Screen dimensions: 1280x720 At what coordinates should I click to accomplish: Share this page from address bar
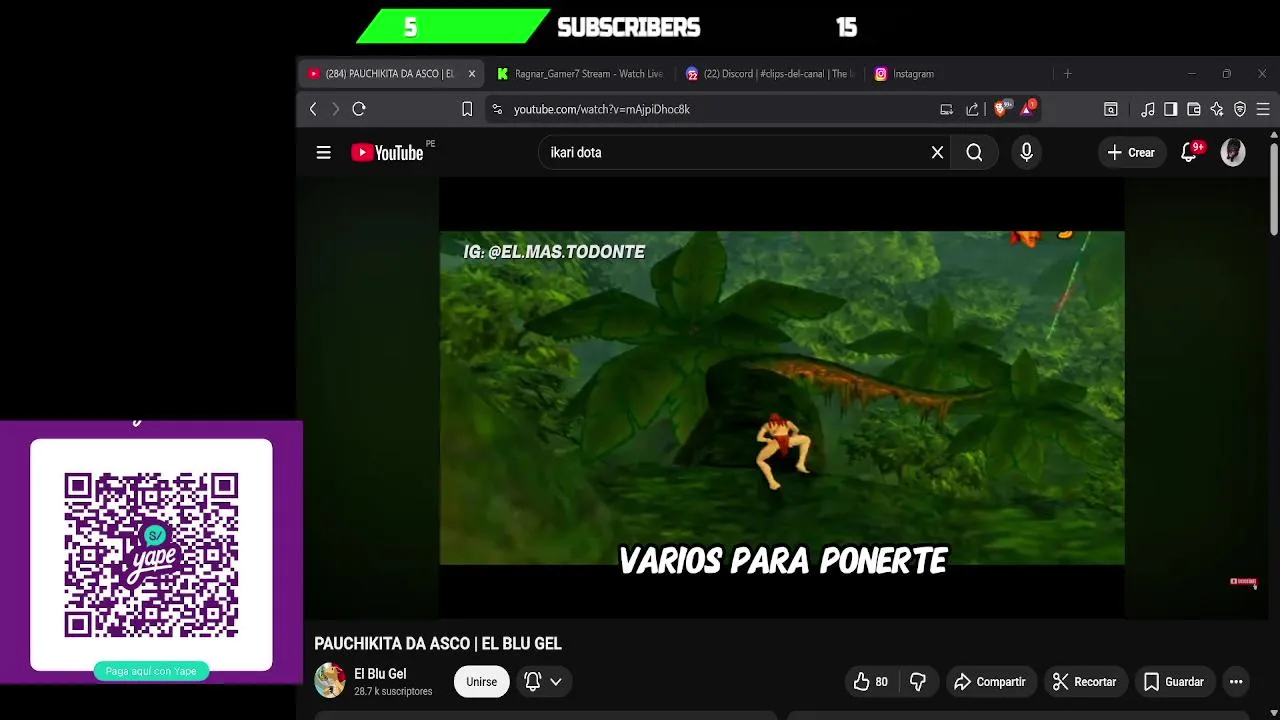pyautogui.click(x=972, y=109)
